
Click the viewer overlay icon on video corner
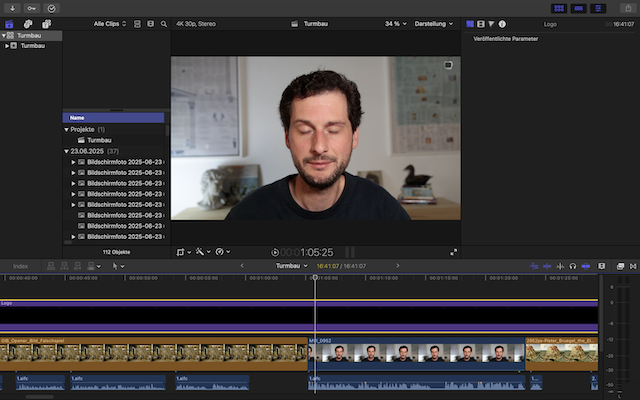pyautogui.click(x=448, y=65)
